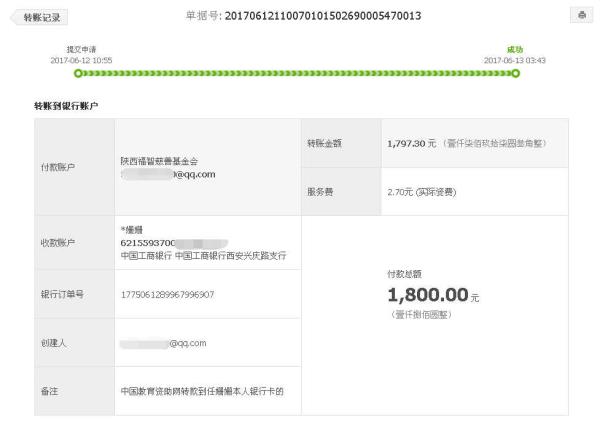Click bank branch 中国工商银行西安兴庆路支行
Screen dimensions: 600x421
(231, 256)
